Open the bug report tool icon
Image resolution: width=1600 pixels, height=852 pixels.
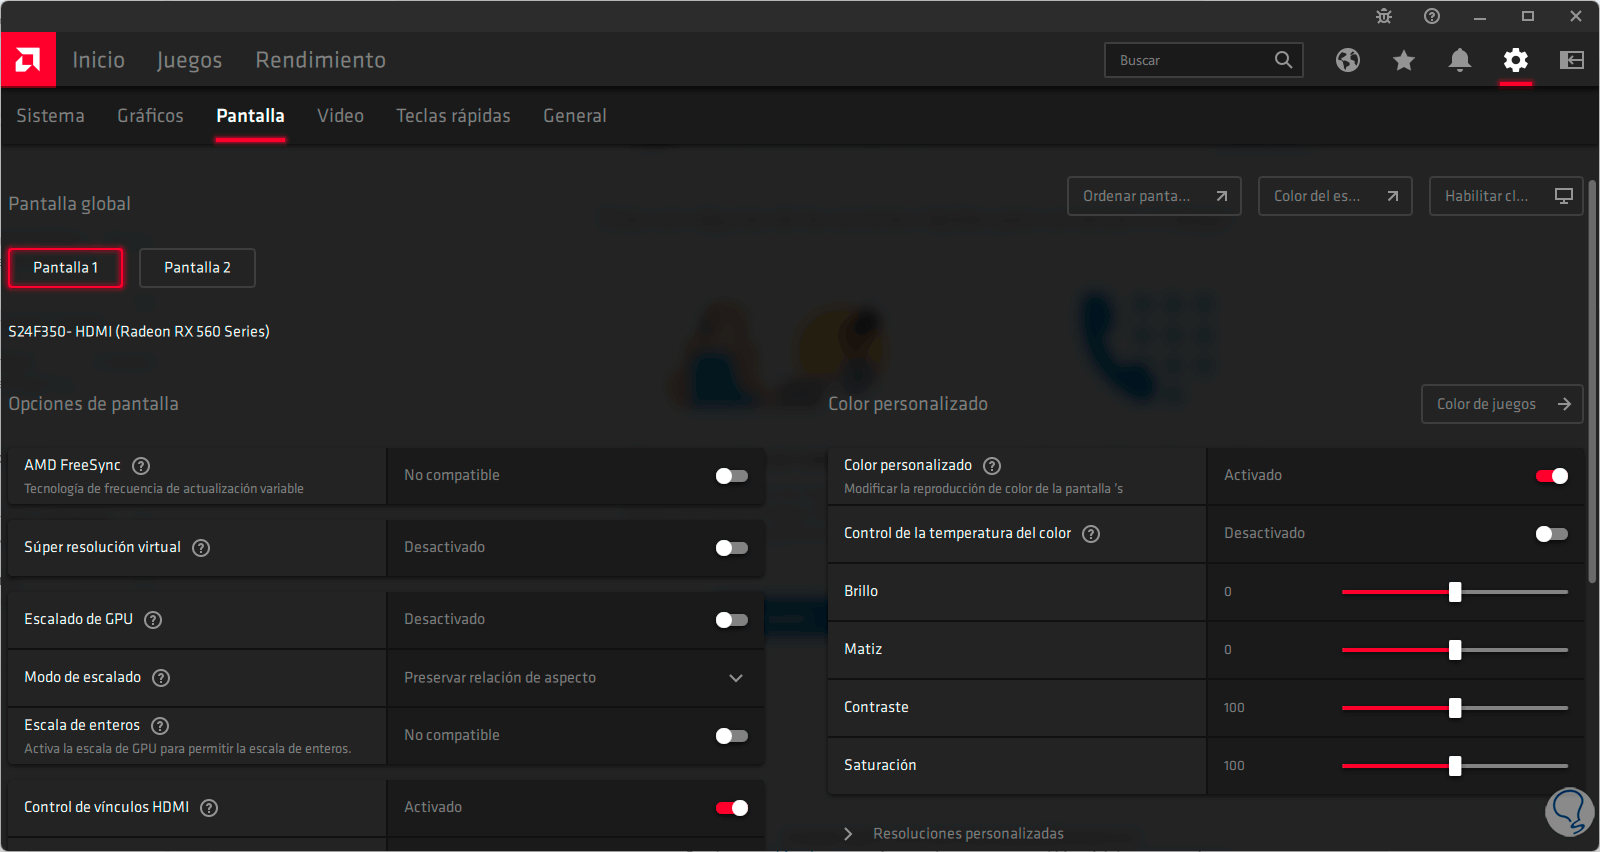1384,16
